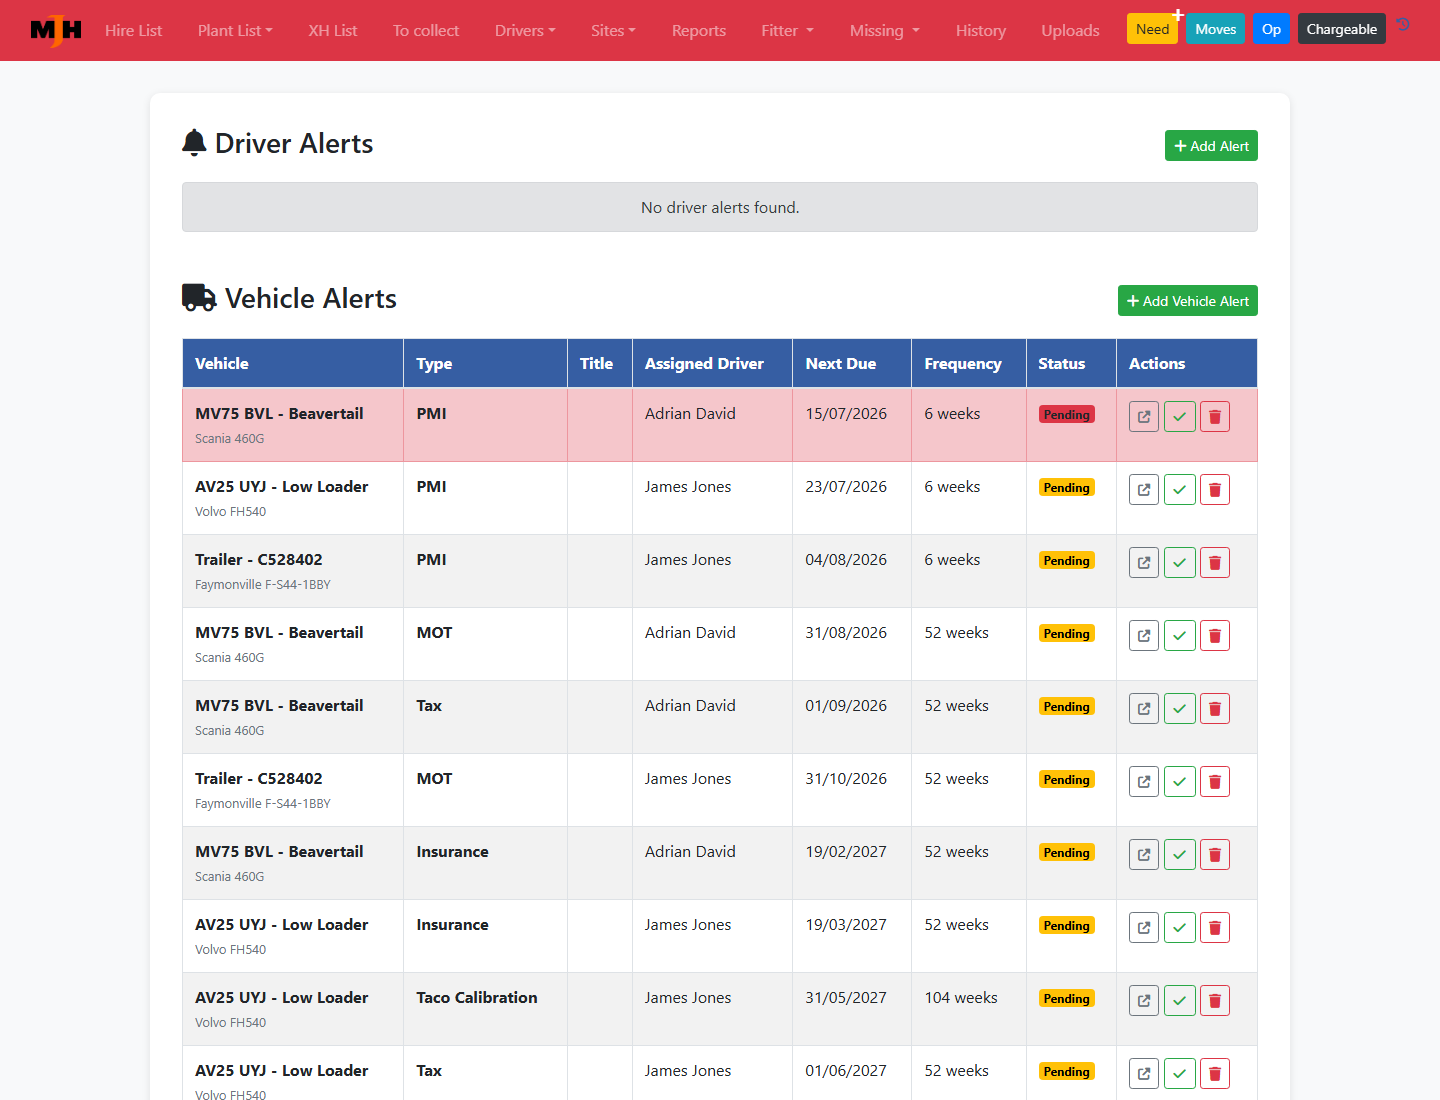This screenshot has height=1100, width=1440.
Task: Click the No driver alerts found message
Action: pos(720,207)
